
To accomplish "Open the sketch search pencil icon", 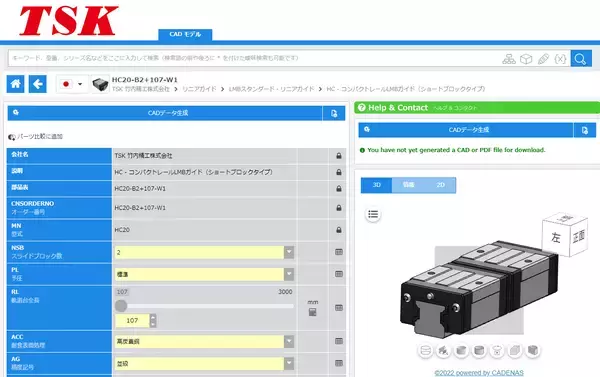I will coord(543,59).
